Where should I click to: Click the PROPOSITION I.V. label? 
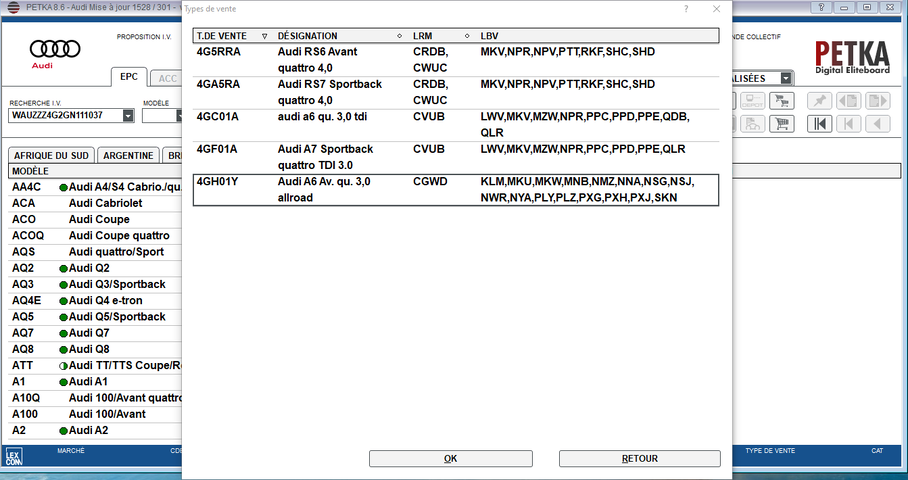(x=144, y=37)
